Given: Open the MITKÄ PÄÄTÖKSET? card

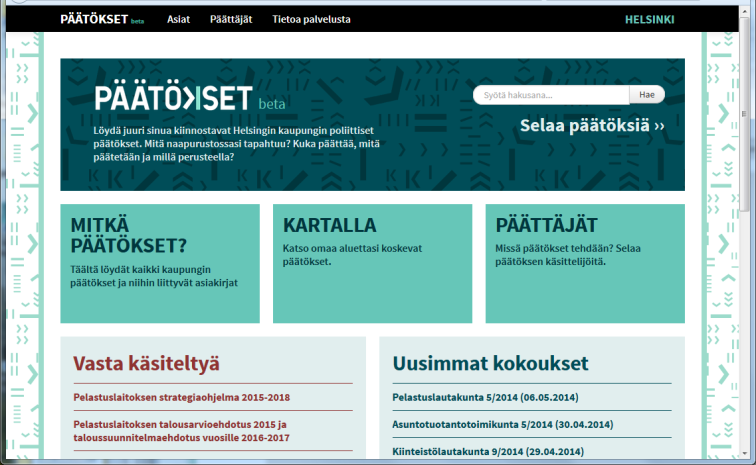Looking at the screenshot, I should click(160, 263).
